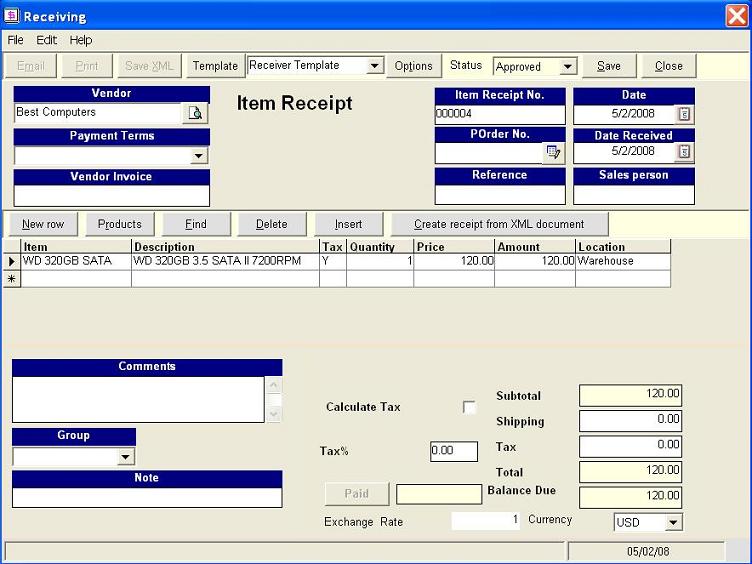752x564 pixels.
Task: Click the Delete row button
Action: tap(271, 224)
